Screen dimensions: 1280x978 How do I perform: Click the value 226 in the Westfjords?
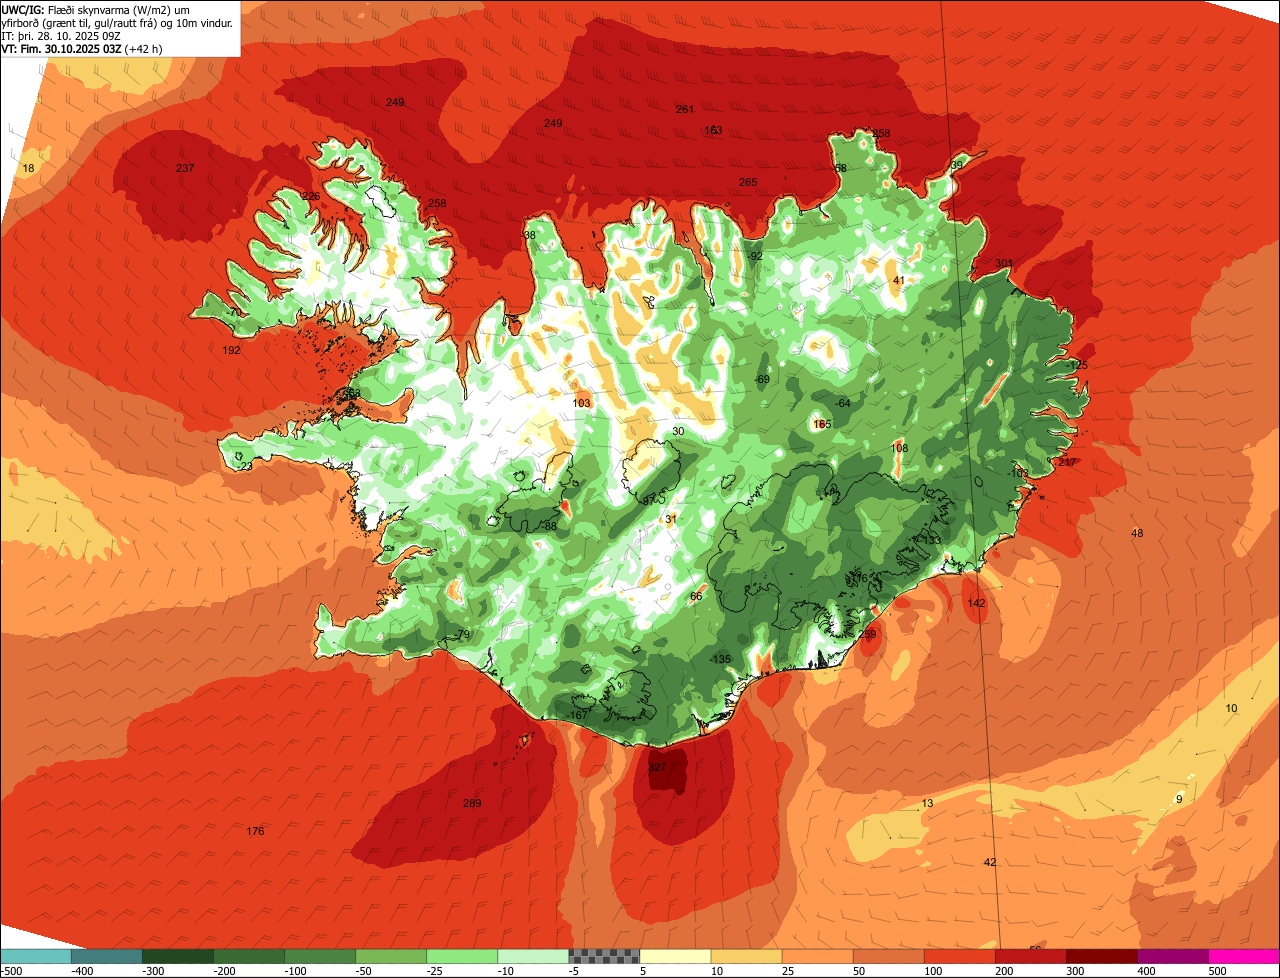coord(311,196)
